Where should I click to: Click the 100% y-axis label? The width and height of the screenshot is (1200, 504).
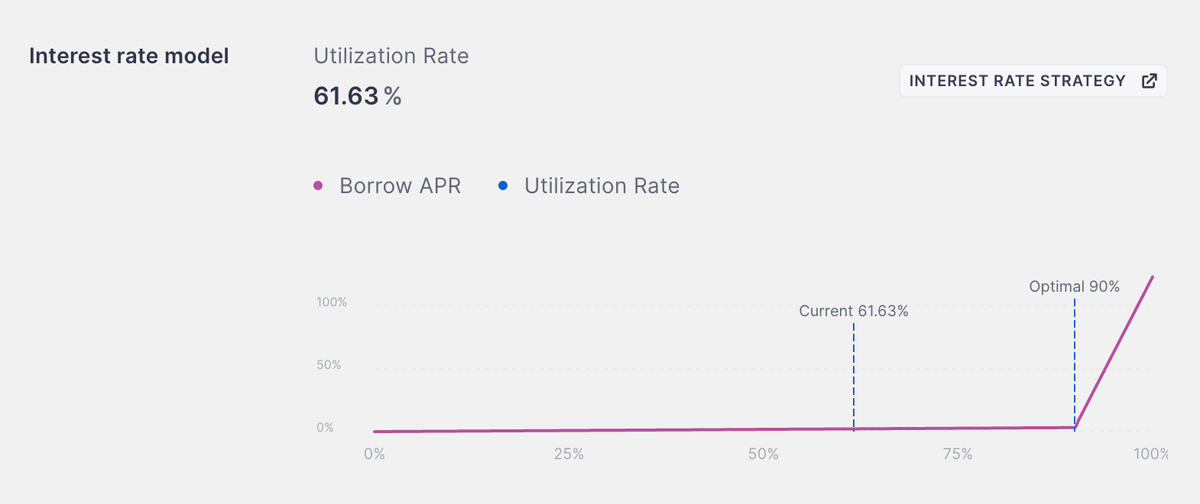click(331, 302)
